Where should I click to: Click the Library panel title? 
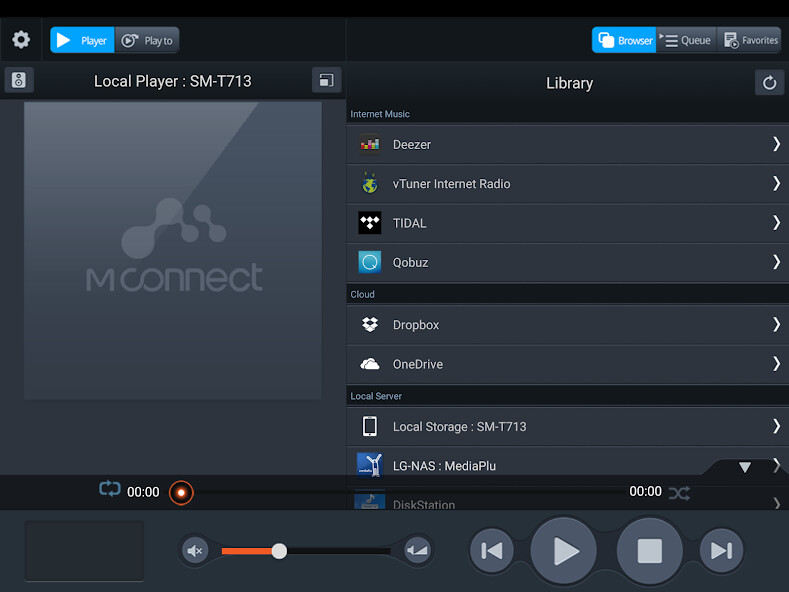(x=570, y=83)
